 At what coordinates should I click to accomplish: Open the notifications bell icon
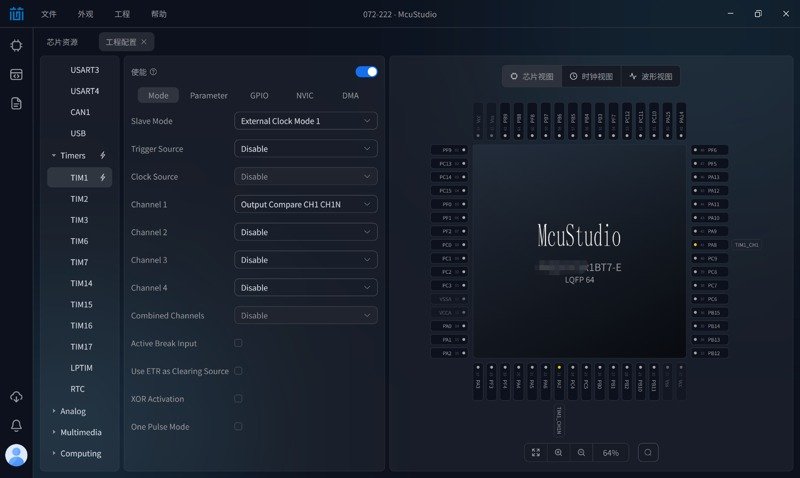pos(16,426)
